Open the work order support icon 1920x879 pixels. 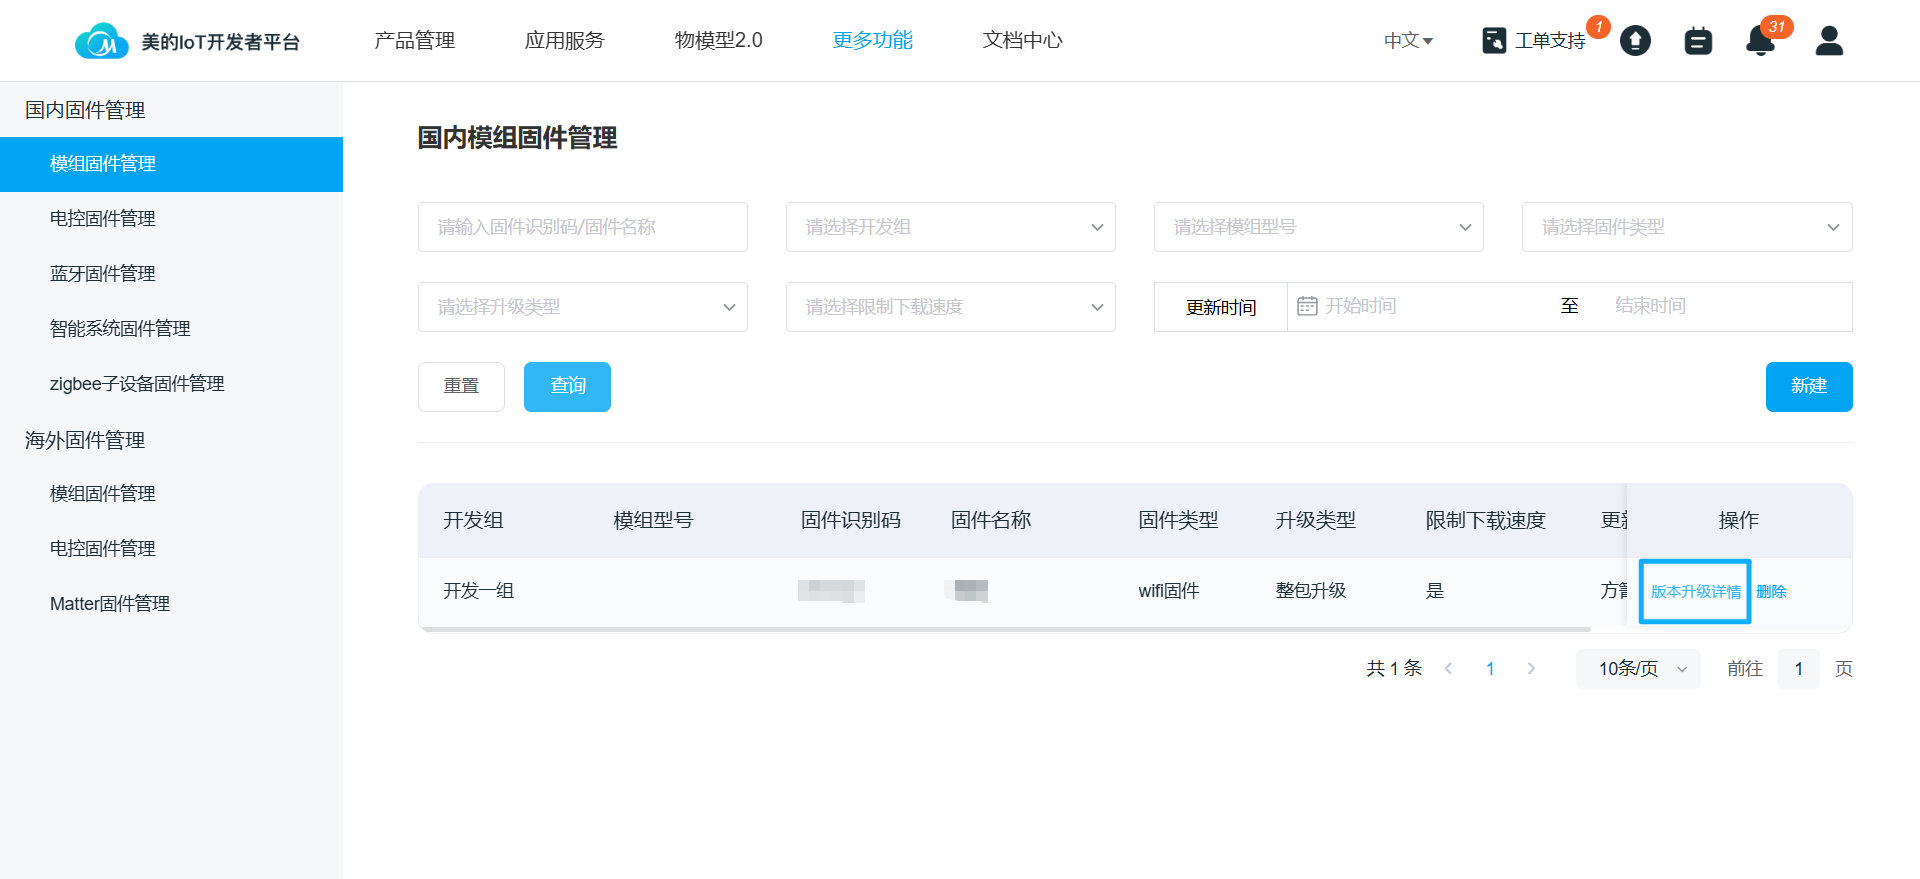pyautogui.click(x=1494, y=40)
